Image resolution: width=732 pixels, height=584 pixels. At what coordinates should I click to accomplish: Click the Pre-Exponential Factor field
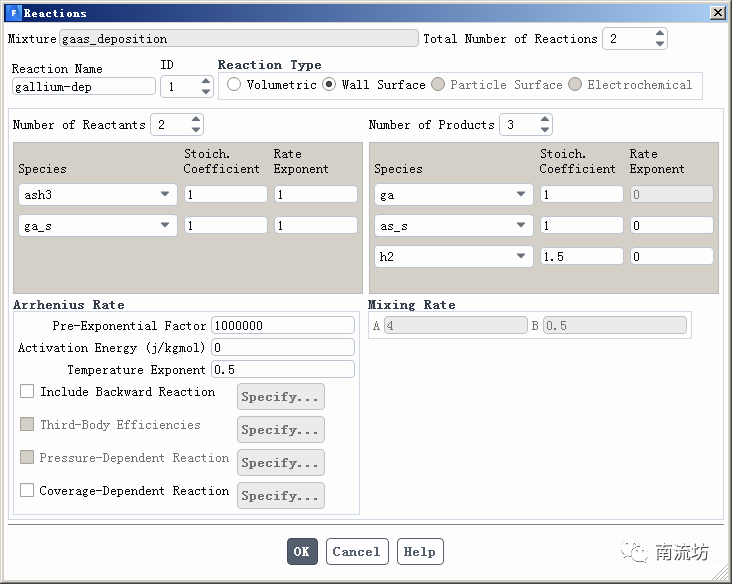[283, 325]
